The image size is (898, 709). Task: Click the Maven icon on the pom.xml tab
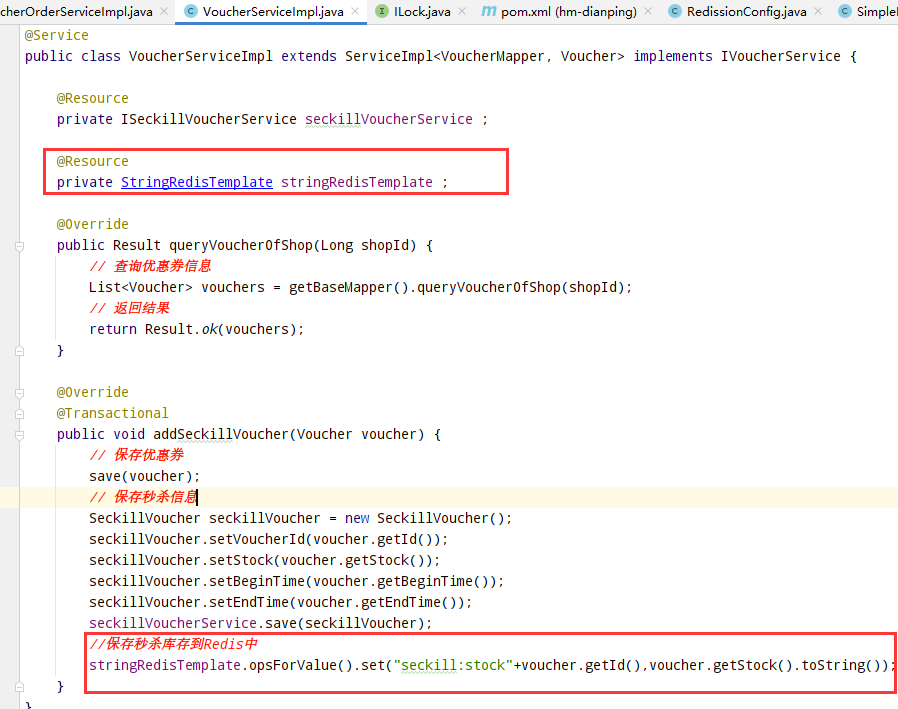(489, 11)
